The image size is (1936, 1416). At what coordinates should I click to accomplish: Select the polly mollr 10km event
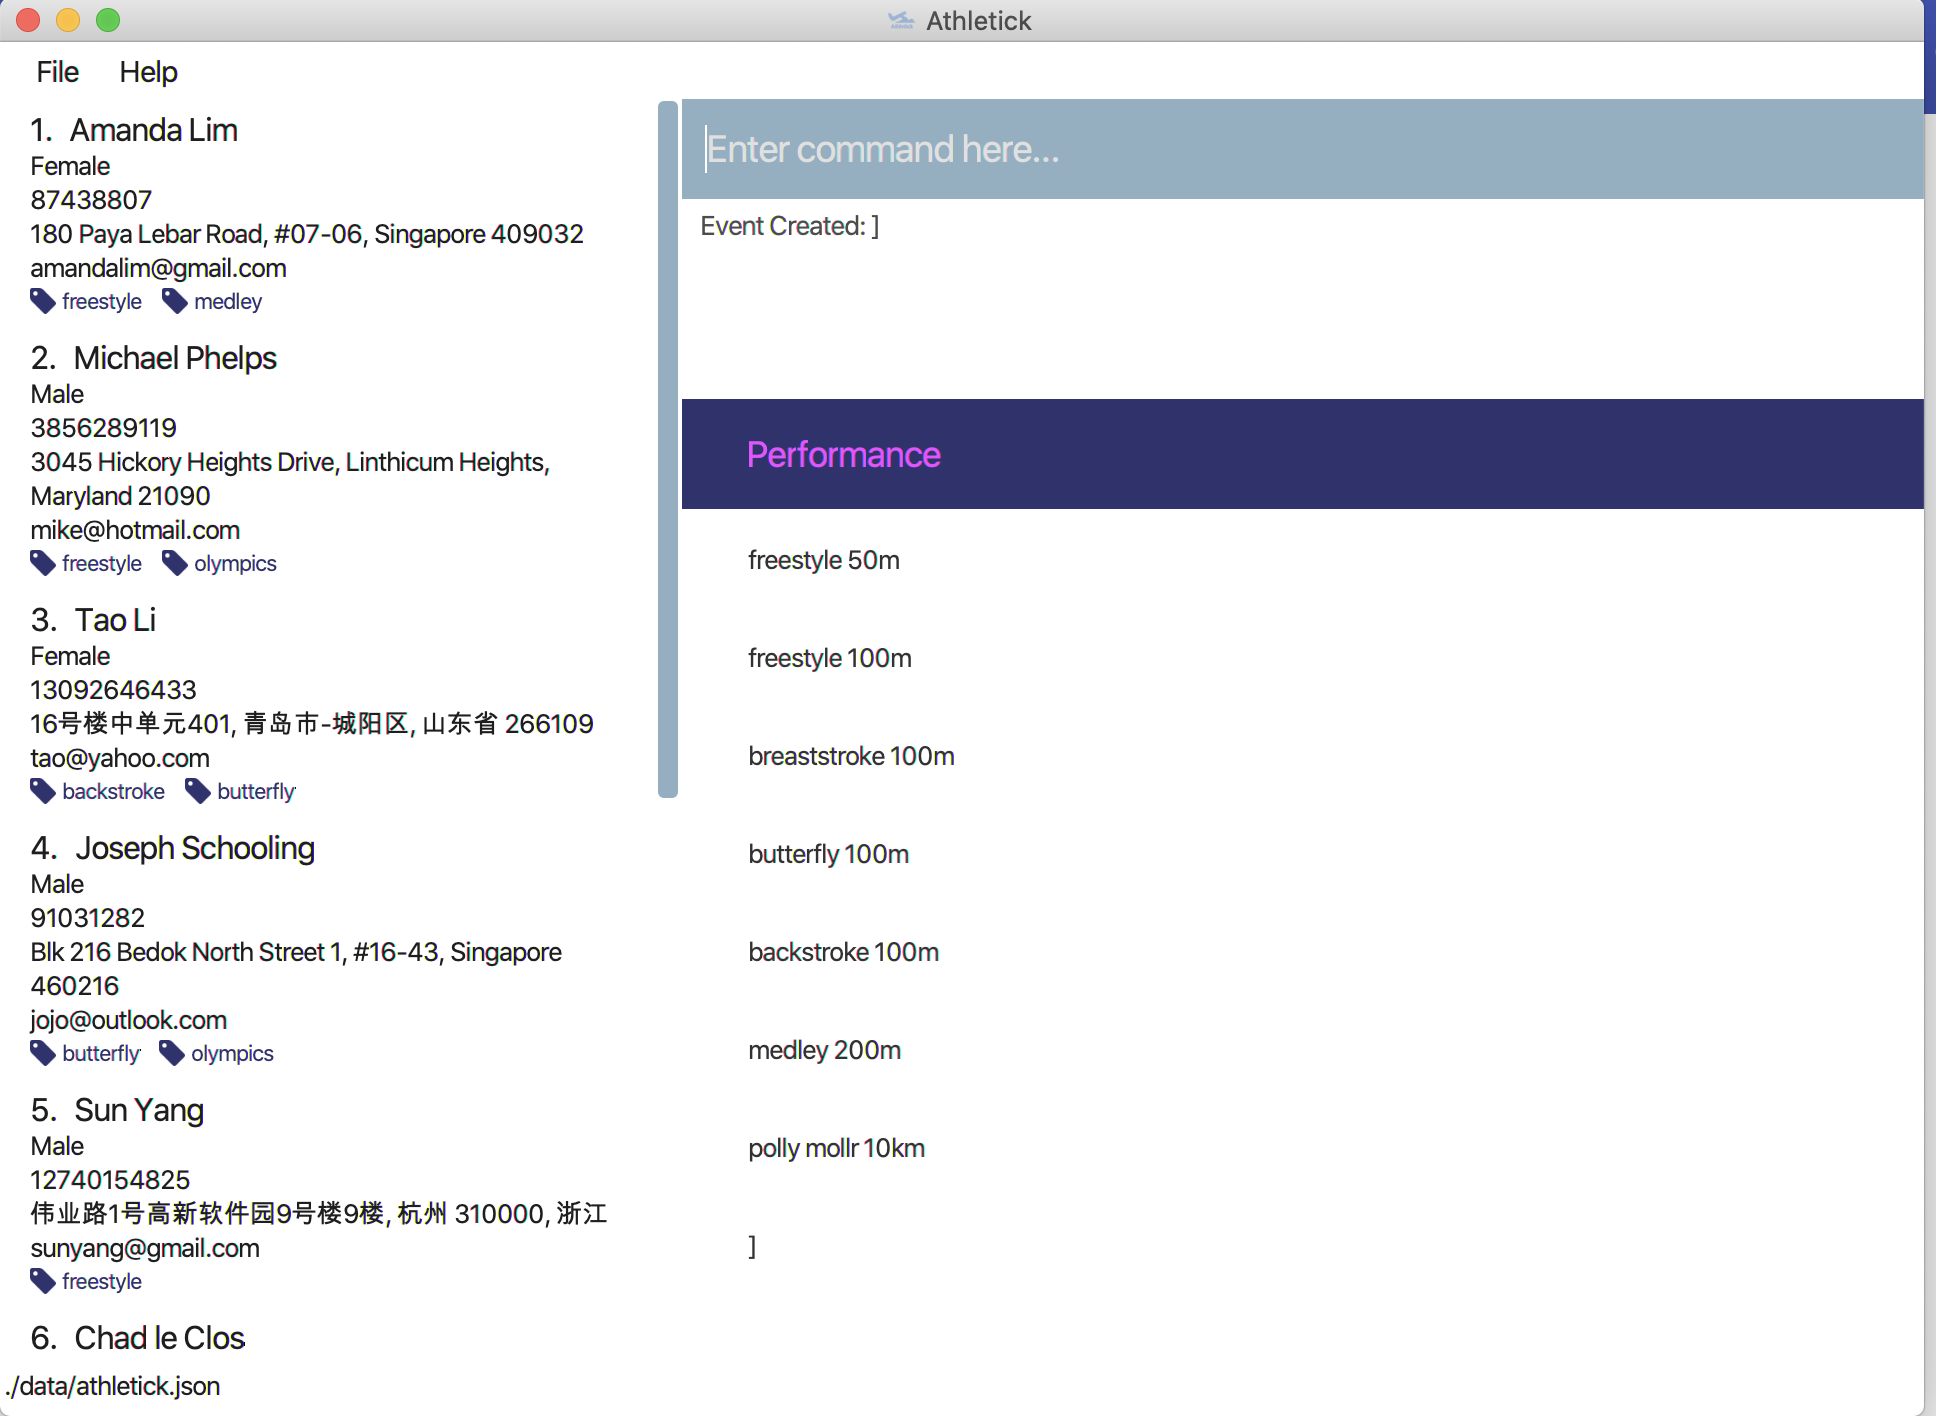click(836, 1148)
